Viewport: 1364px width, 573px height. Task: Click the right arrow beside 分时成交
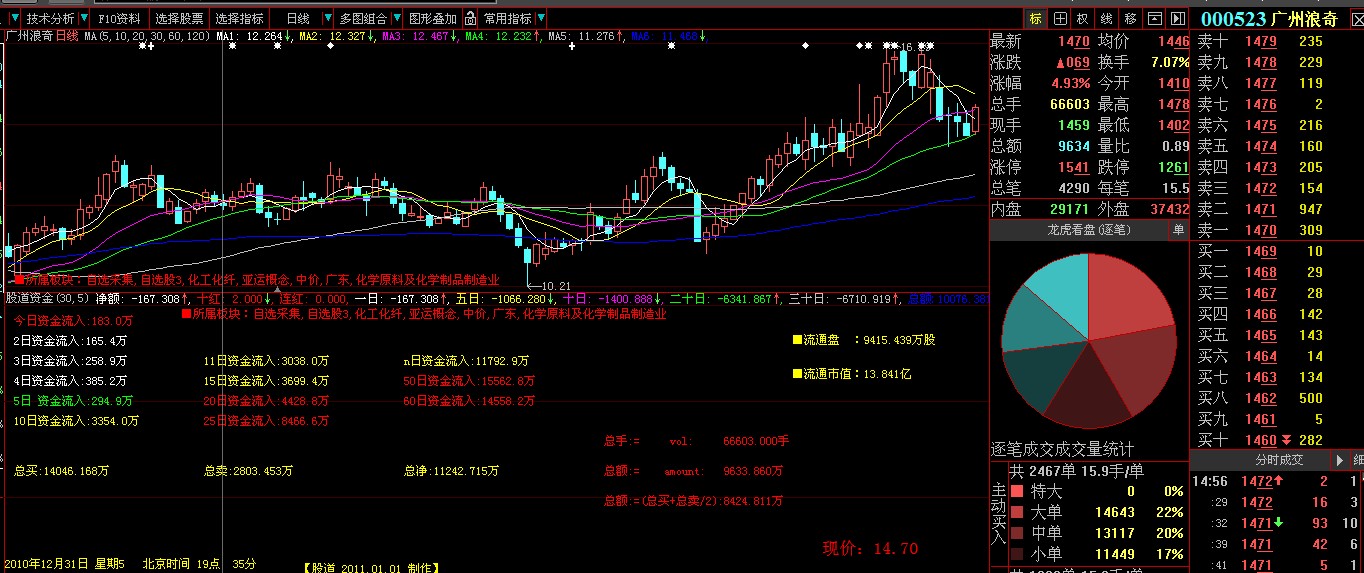[x=1340, y=459]
